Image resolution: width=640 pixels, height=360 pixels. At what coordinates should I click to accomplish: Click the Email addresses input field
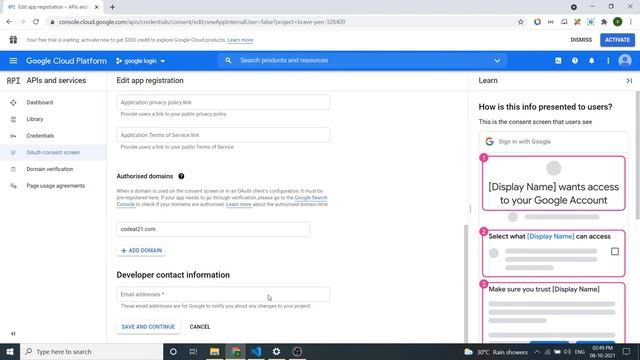tap(223, 294)
